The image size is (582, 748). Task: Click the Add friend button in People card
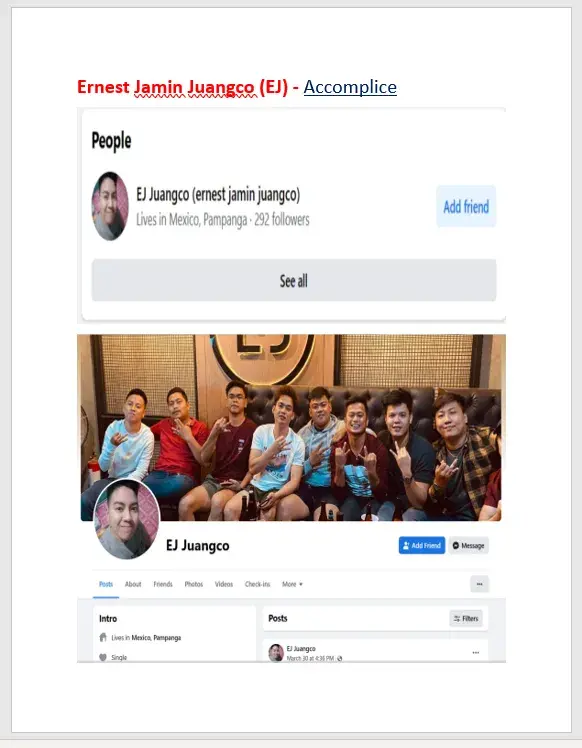(466, 207)
